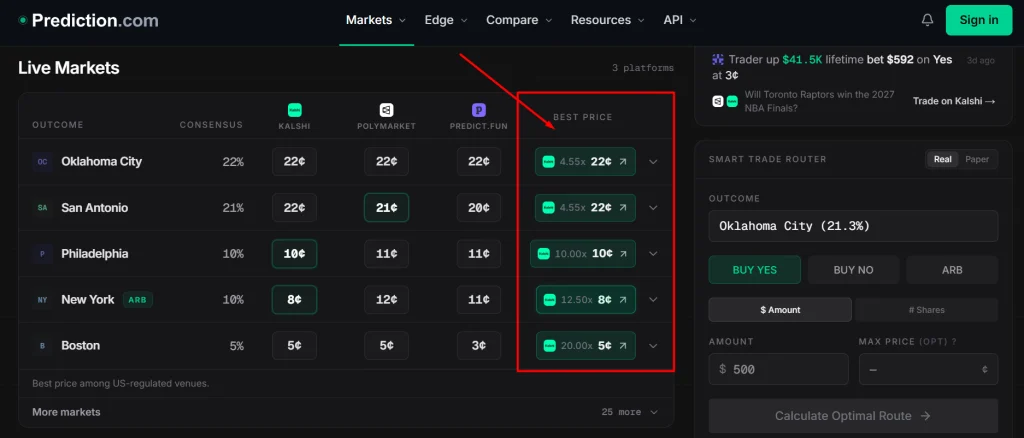Click the New York NY team badge
The image size is (1024, 438).
pyautogui.click(x=42, y=300)
